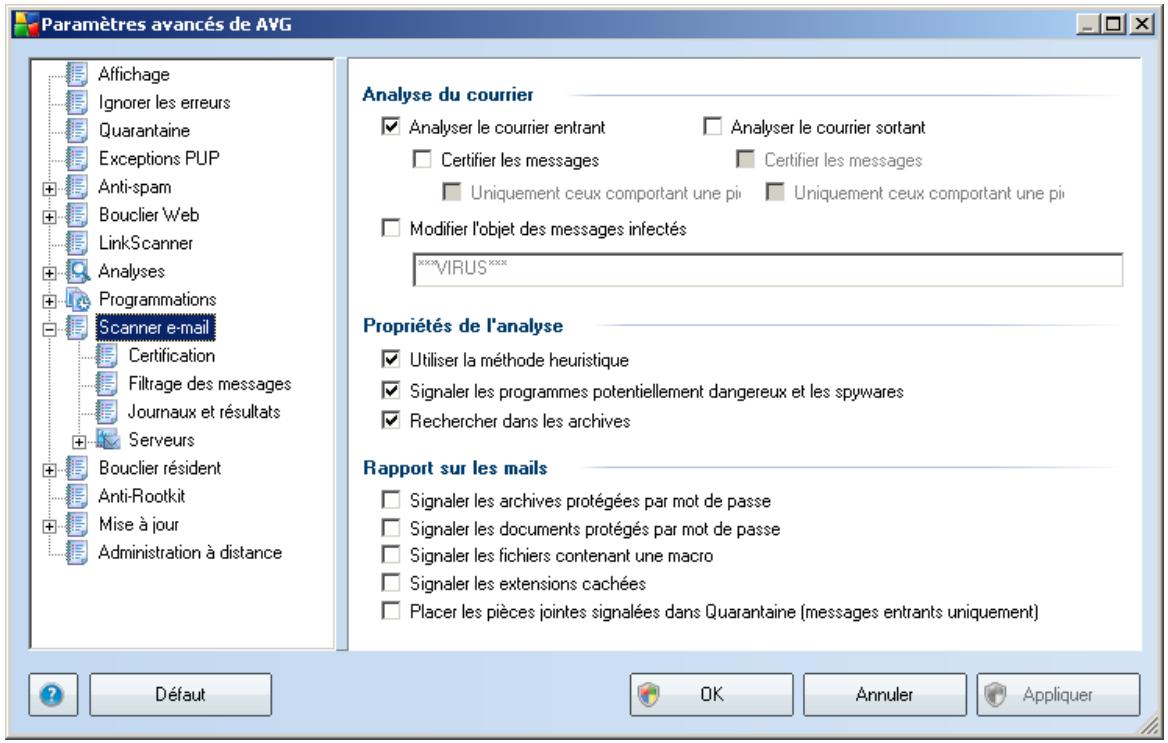Screen dimensions: 1168x743
Task: Collapse the Scanner e-mail tree node
Action: point(49,329)
